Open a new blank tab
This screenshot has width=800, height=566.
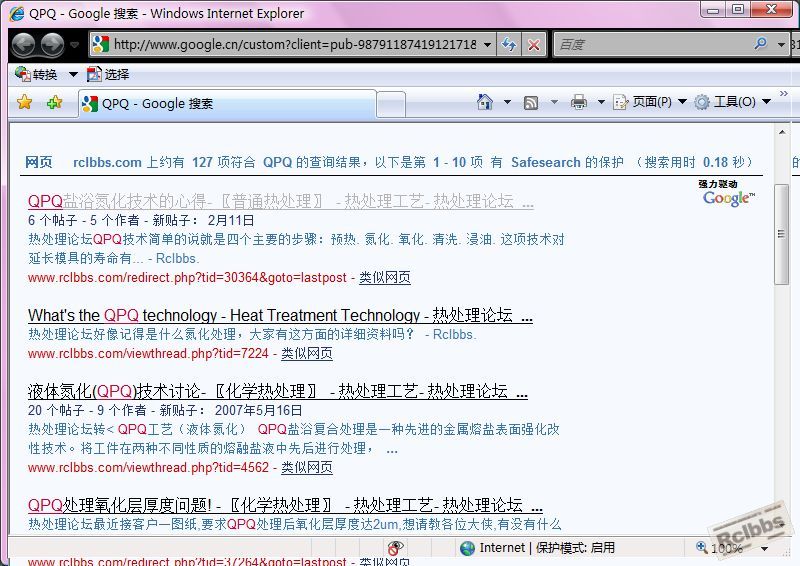pyautogui.click(x=391, y=105)
